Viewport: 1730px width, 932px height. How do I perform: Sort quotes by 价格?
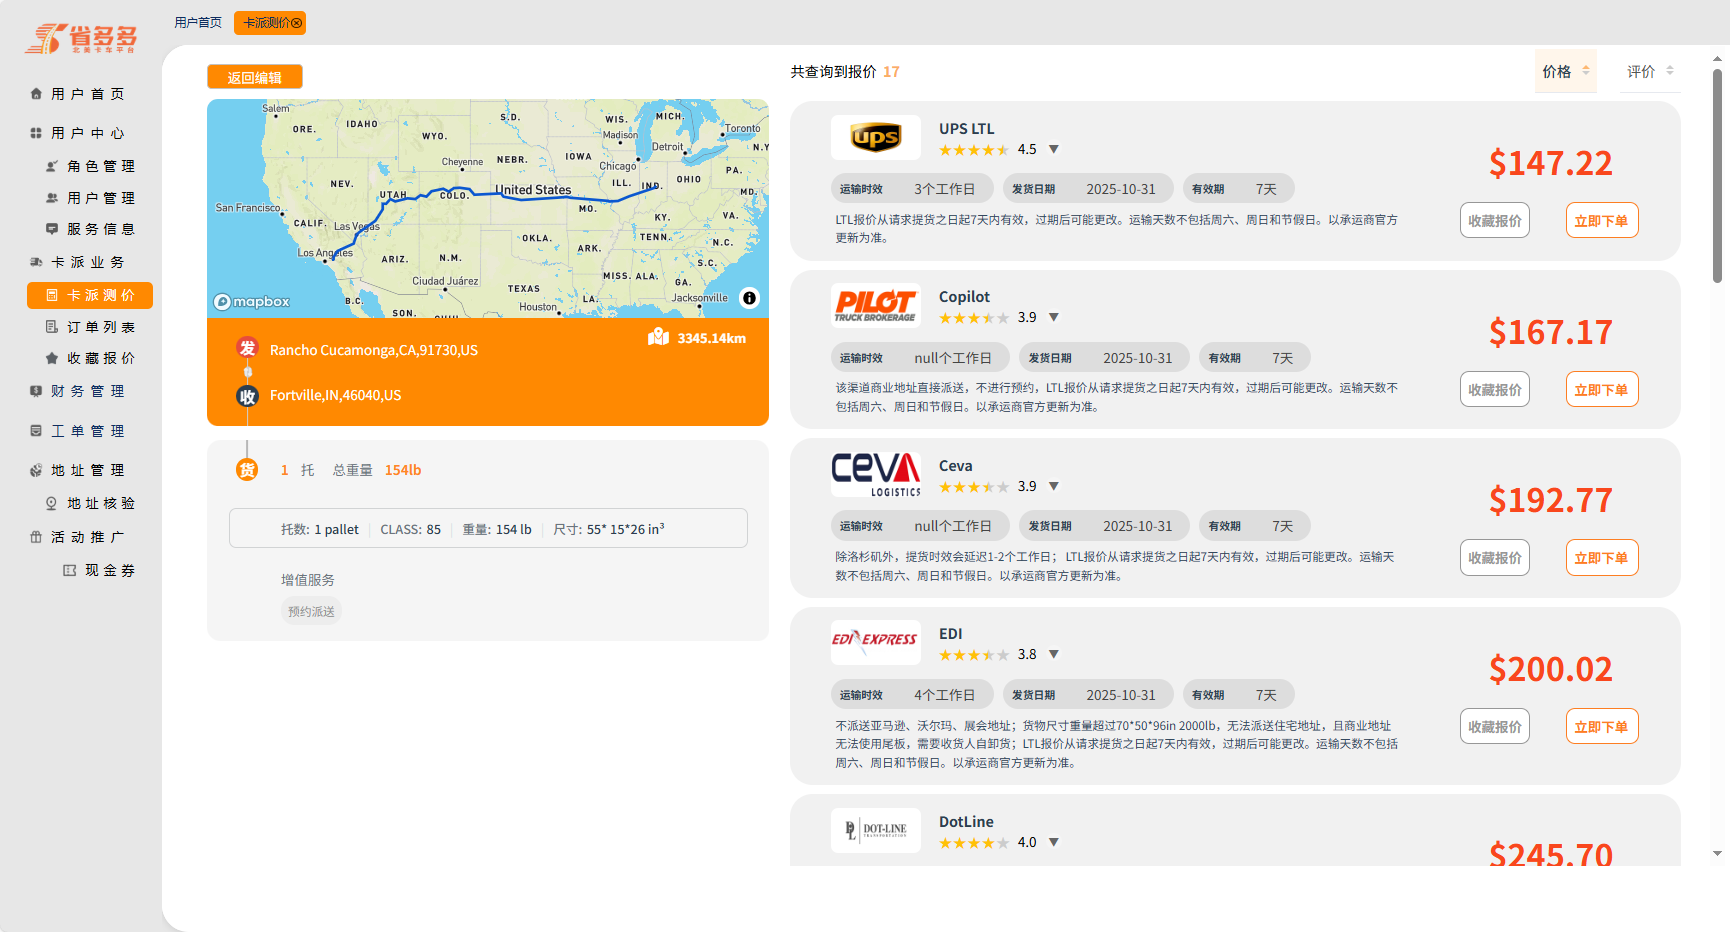[1565, 72]
